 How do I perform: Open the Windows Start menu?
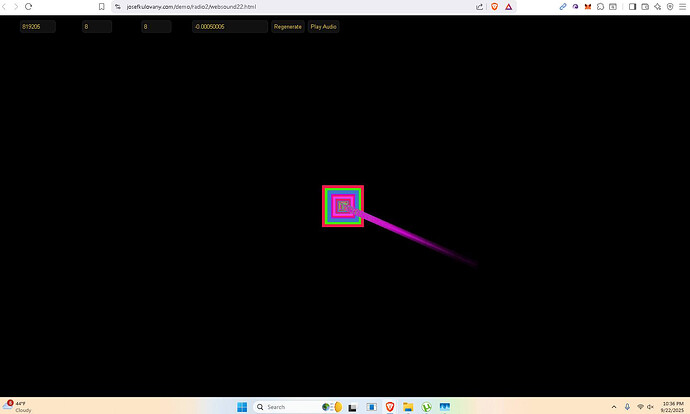243,407
